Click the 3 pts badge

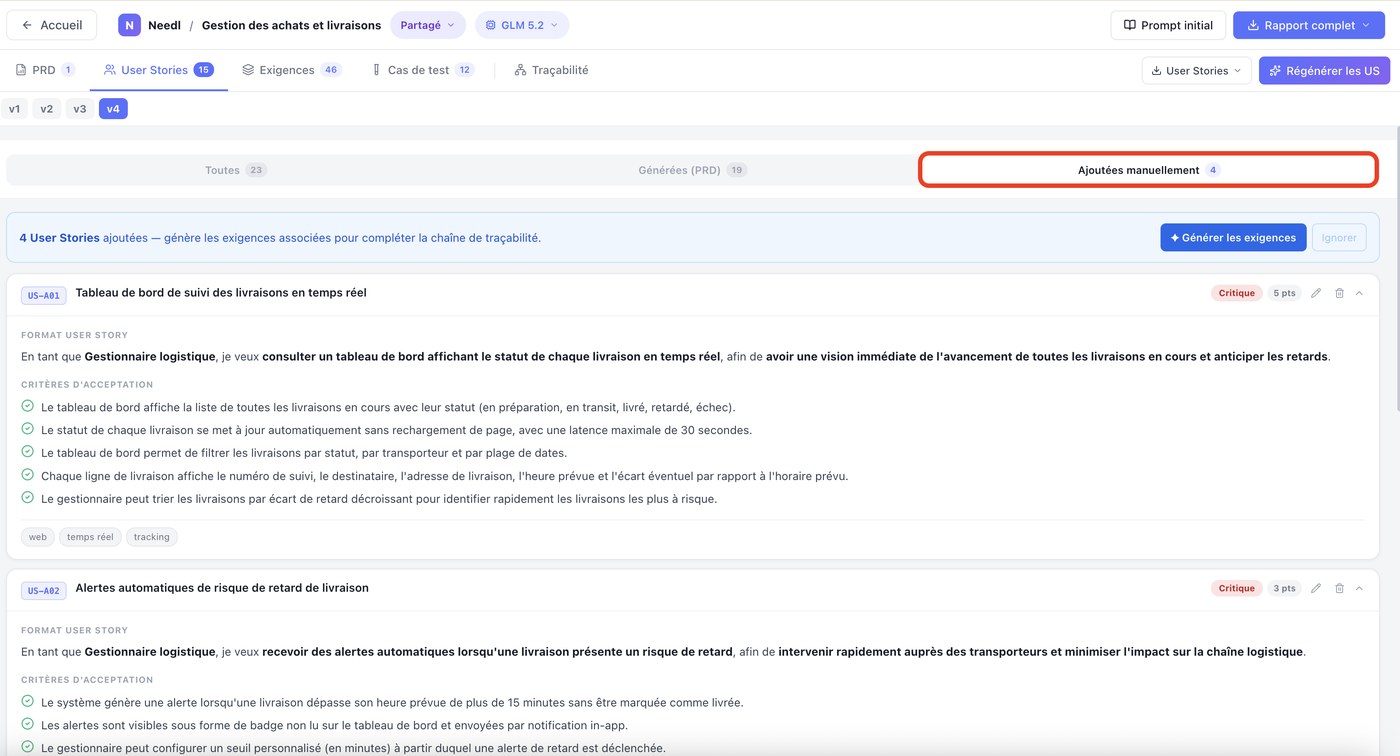tap(1284, 588)
